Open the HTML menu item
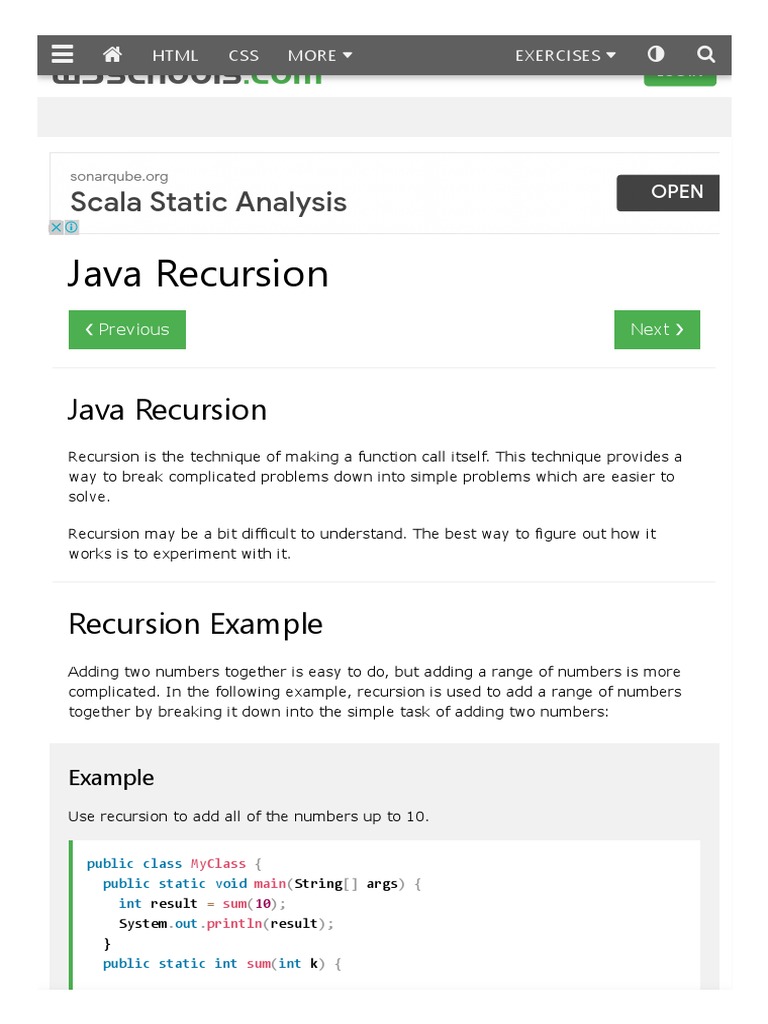Image resolution: width=768 pixels, height=1024 pixels. [175, 56]
